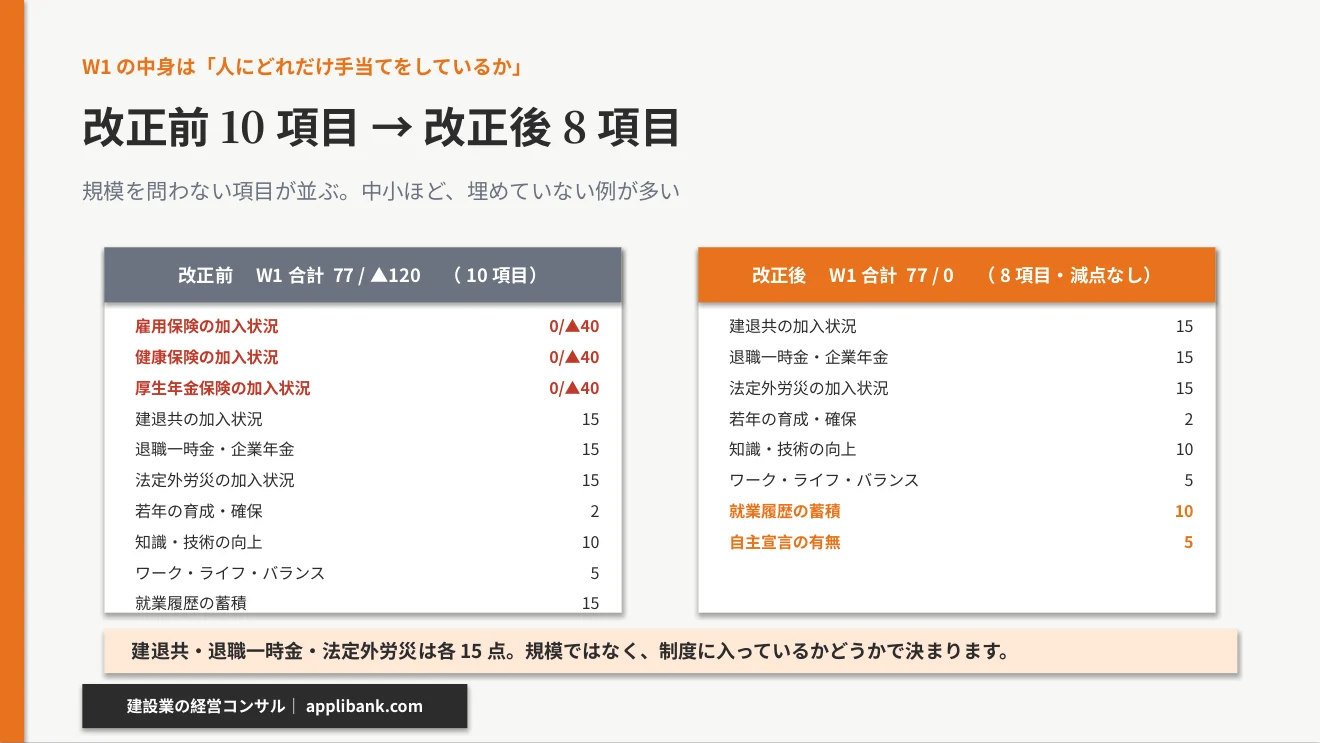Screen dimensions: 1320x743
Task: Click the orange row label "自主宣言の有無"
Action: pyautogui.click(x=785, y=542)
